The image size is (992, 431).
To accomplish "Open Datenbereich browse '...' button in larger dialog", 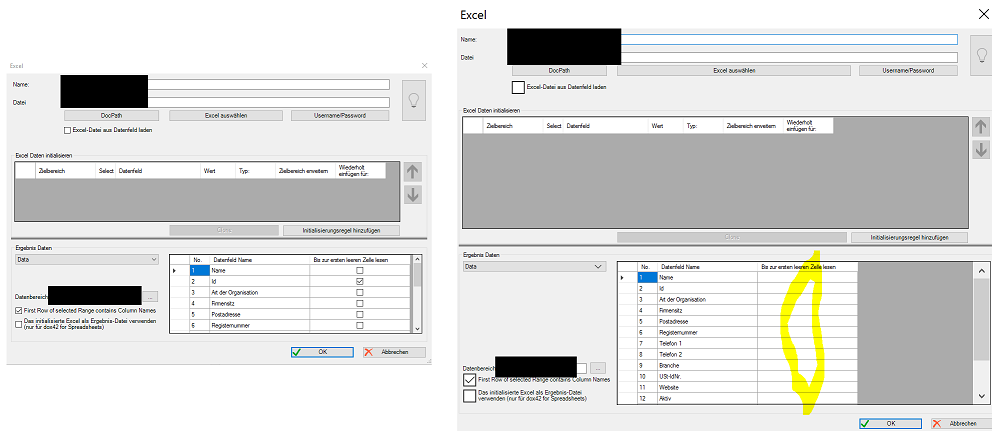I will [x=599, y=368].
